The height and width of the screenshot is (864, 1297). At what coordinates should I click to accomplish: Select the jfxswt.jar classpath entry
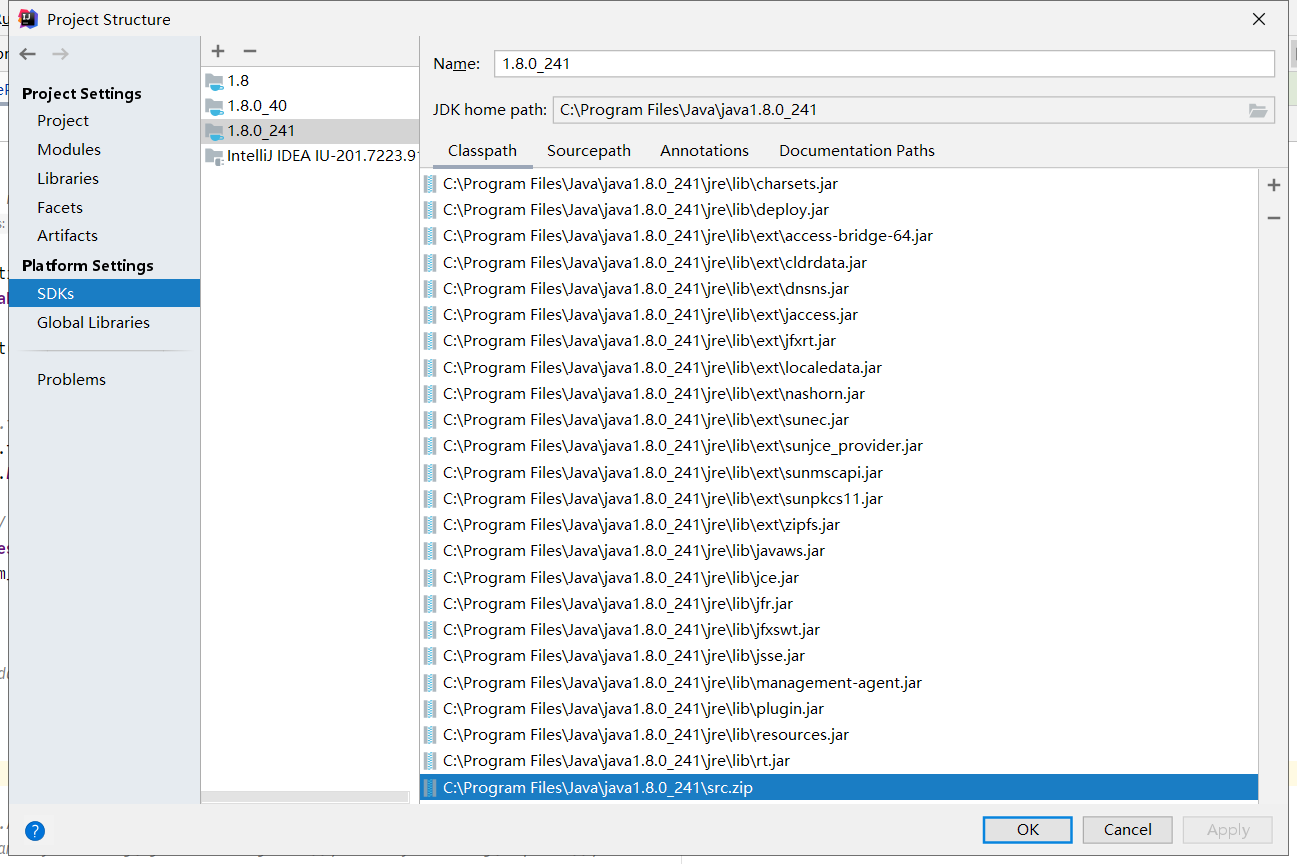pos(839,630)
